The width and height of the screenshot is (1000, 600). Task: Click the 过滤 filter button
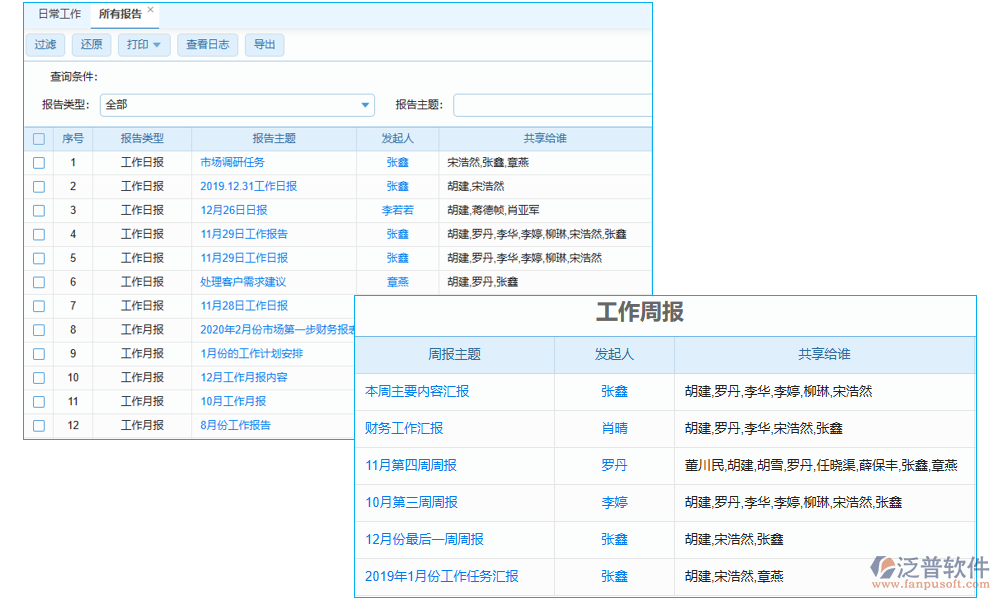[x=45, y=44]
